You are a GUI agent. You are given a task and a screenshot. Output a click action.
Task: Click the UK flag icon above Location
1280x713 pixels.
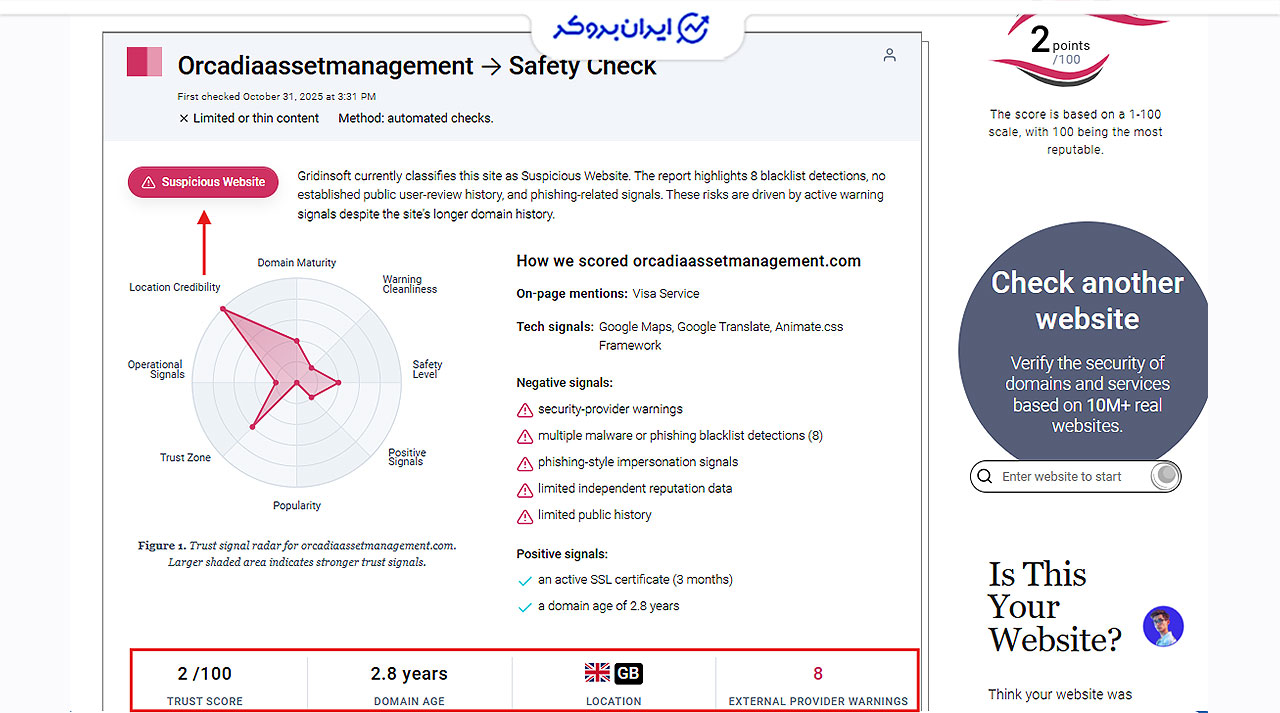(x=597, y=673)
